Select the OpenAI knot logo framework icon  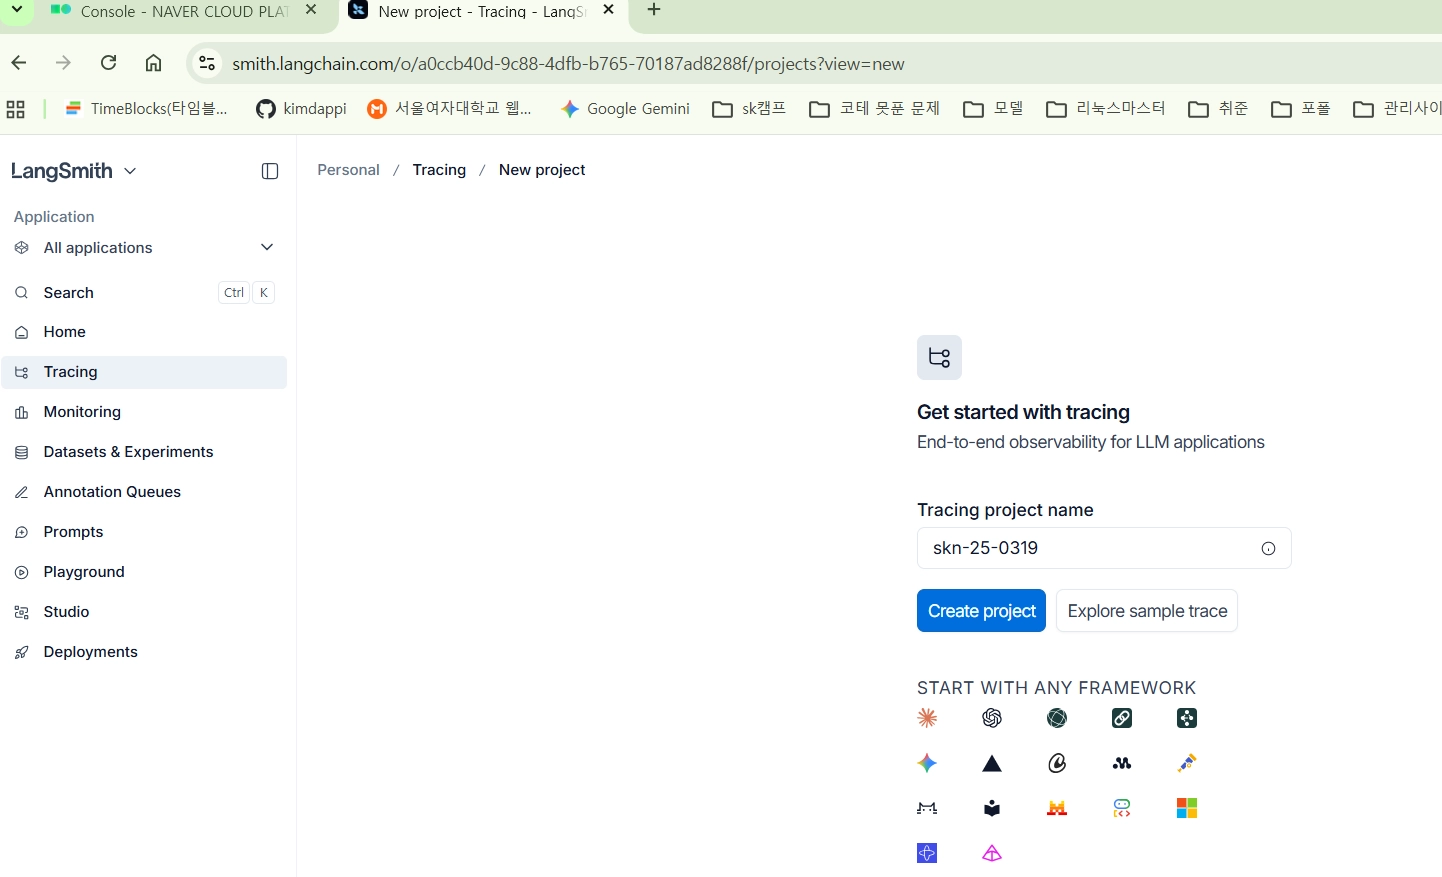pos(992,718)
